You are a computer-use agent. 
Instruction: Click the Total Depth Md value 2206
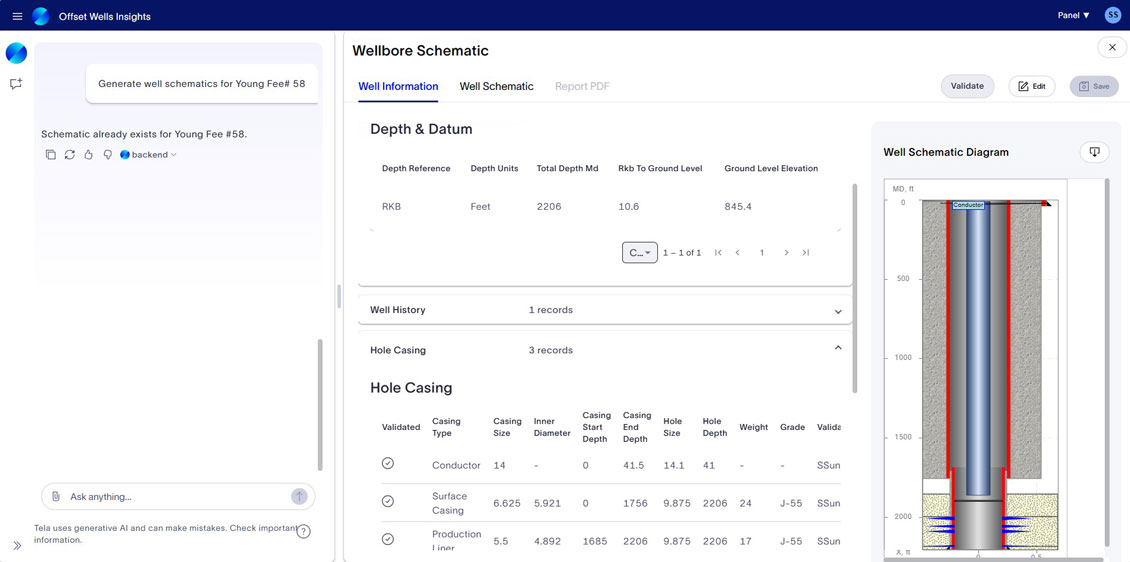coord(549,207)
